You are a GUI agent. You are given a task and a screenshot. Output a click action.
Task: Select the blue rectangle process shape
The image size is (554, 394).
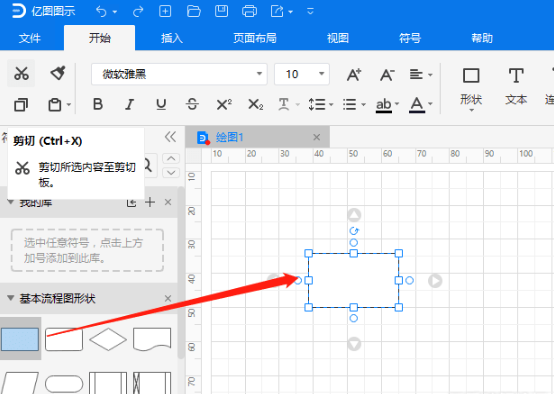click(20, 339)
